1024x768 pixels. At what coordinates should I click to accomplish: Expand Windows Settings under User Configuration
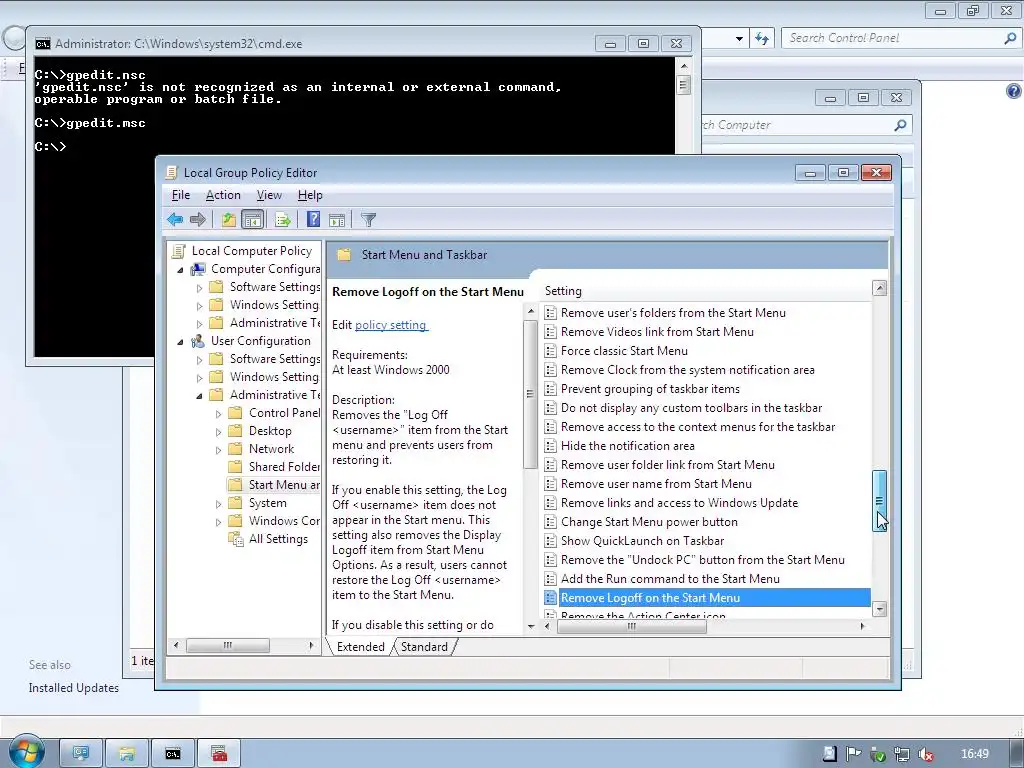coord(200,377)
